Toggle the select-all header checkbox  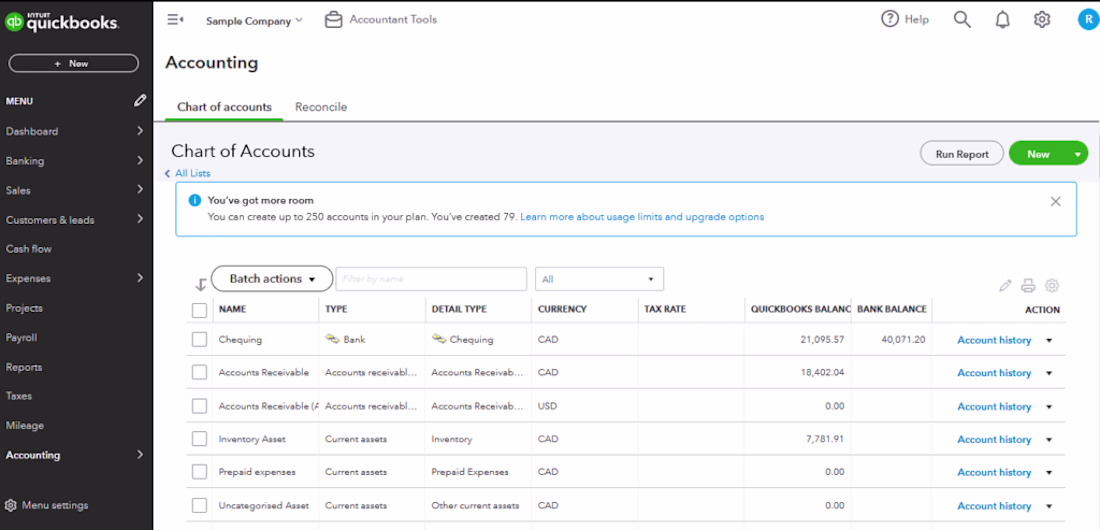[199, 310]
